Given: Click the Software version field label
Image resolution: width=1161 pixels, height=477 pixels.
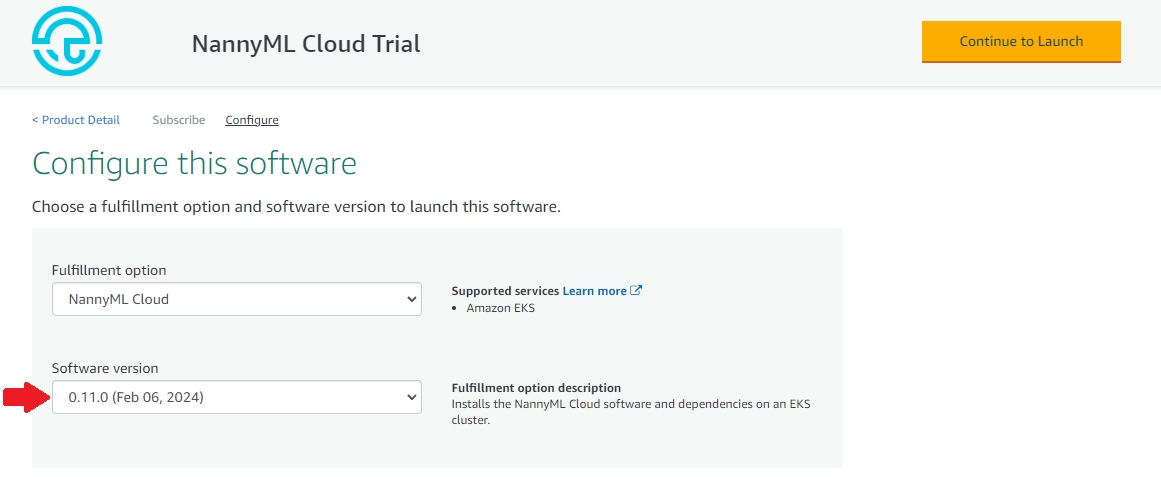Looking at the screenshot, I should (x=105, y=368).
